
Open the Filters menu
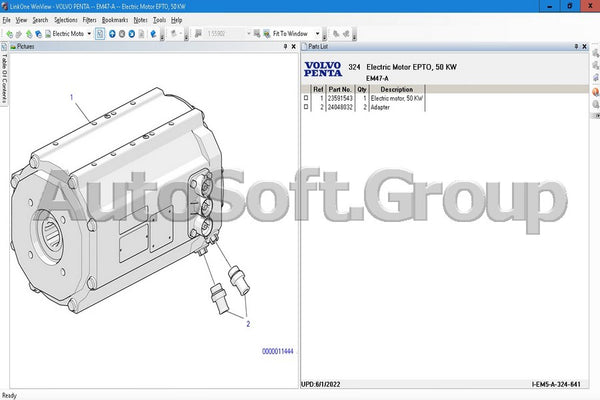[90, 20]
